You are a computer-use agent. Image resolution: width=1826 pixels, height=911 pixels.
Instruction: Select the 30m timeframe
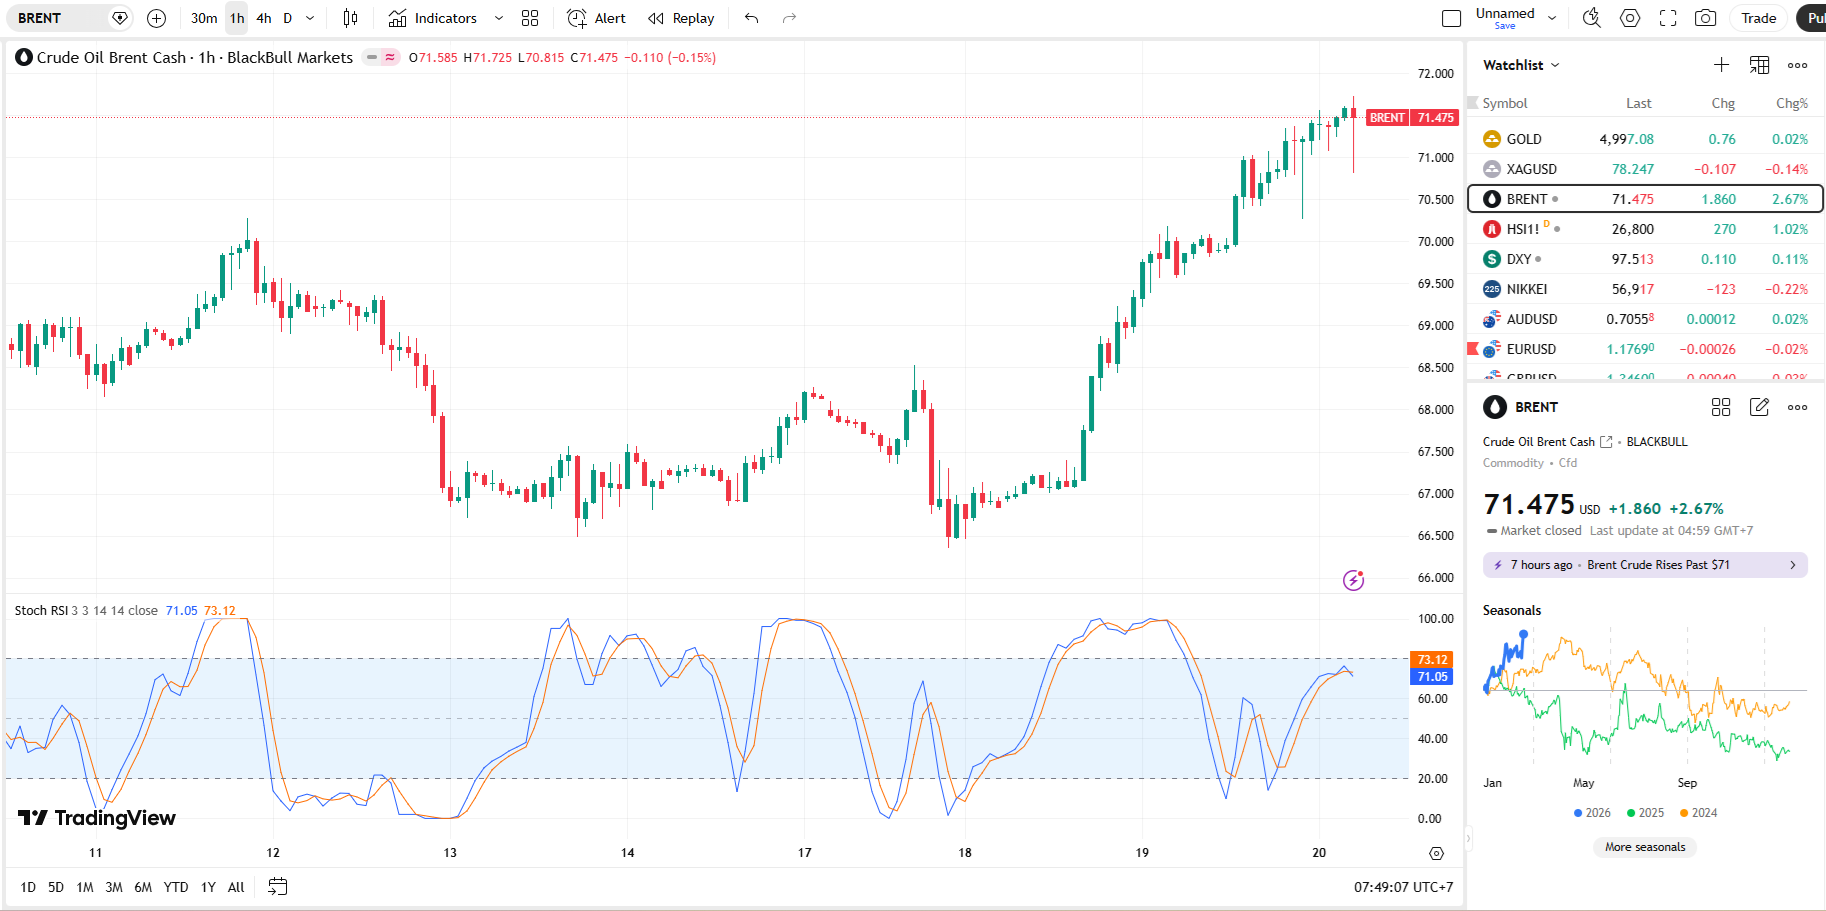(x=204, y=18)
